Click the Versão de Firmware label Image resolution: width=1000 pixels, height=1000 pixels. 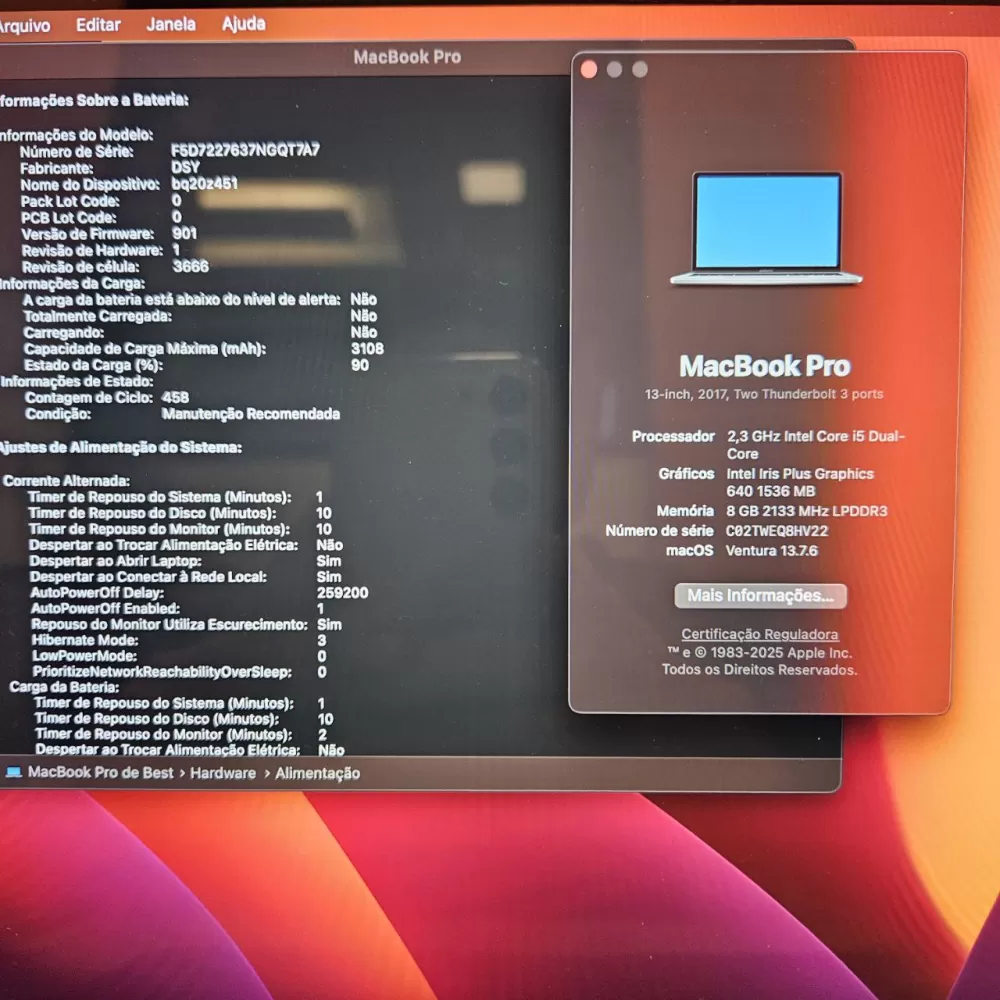(x=87, y=234)
